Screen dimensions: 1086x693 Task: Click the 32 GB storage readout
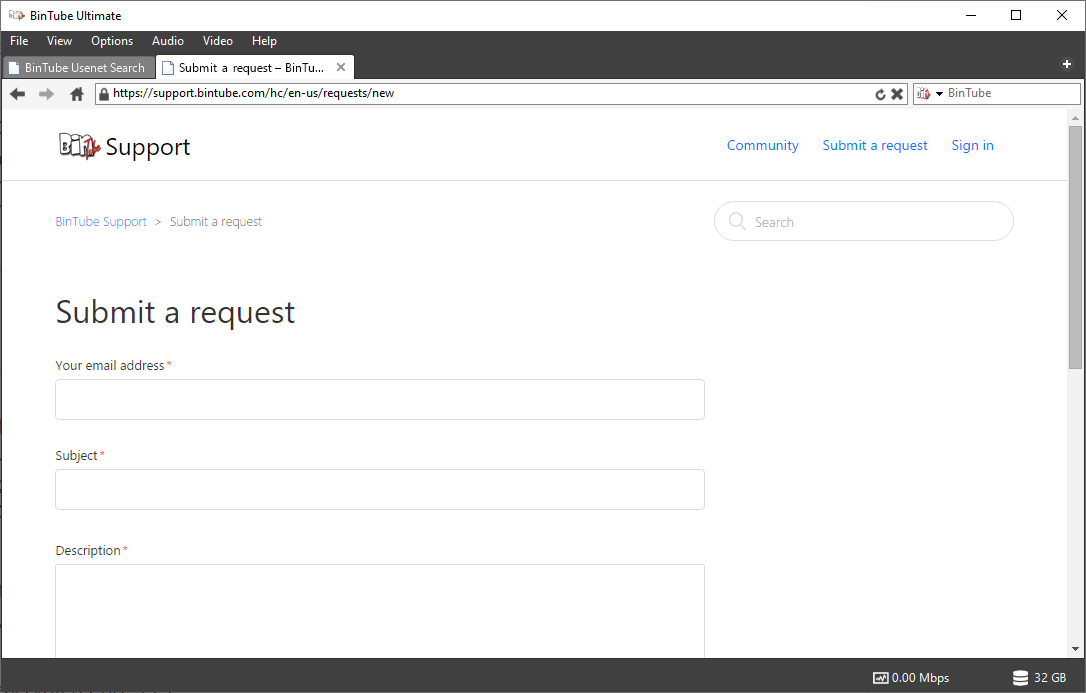(x=1050, y=678)
